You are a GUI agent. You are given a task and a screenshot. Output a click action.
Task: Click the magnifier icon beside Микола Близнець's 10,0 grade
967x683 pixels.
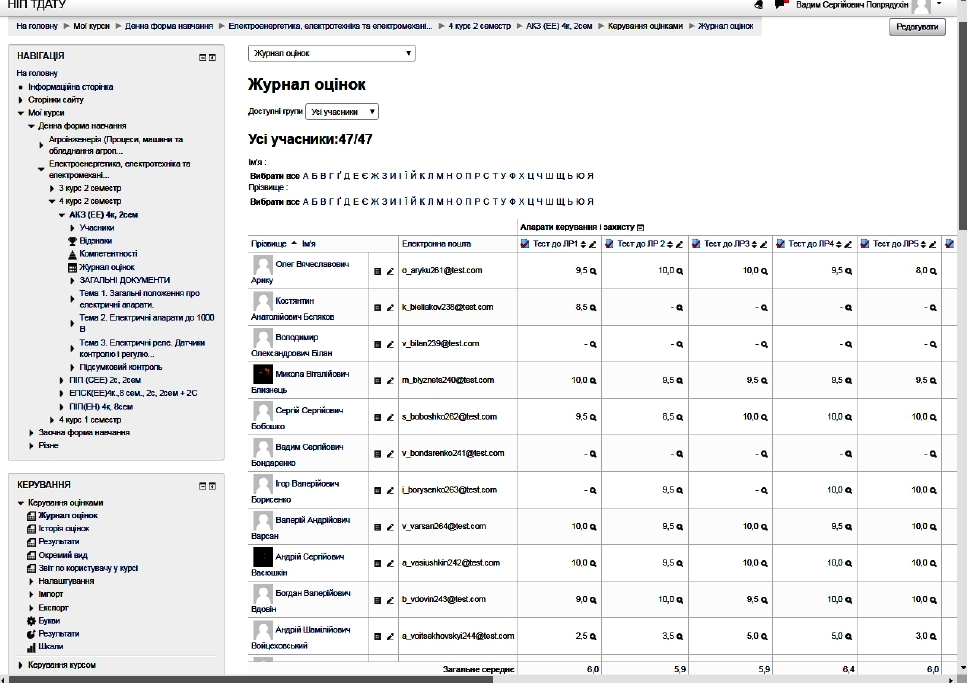pos(594,380)
